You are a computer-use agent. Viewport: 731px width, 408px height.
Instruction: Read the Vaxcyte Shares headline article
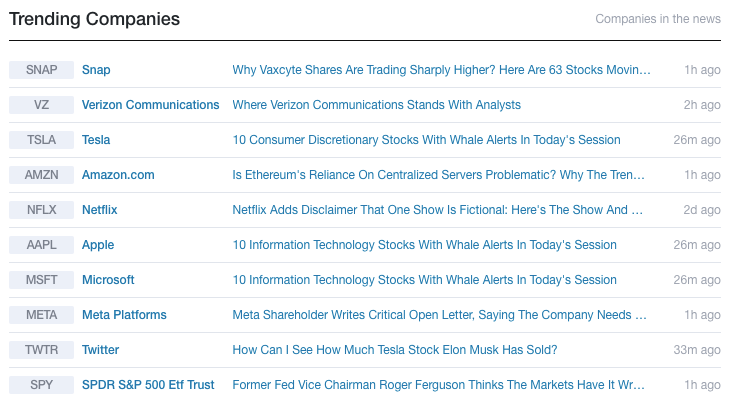441,70
